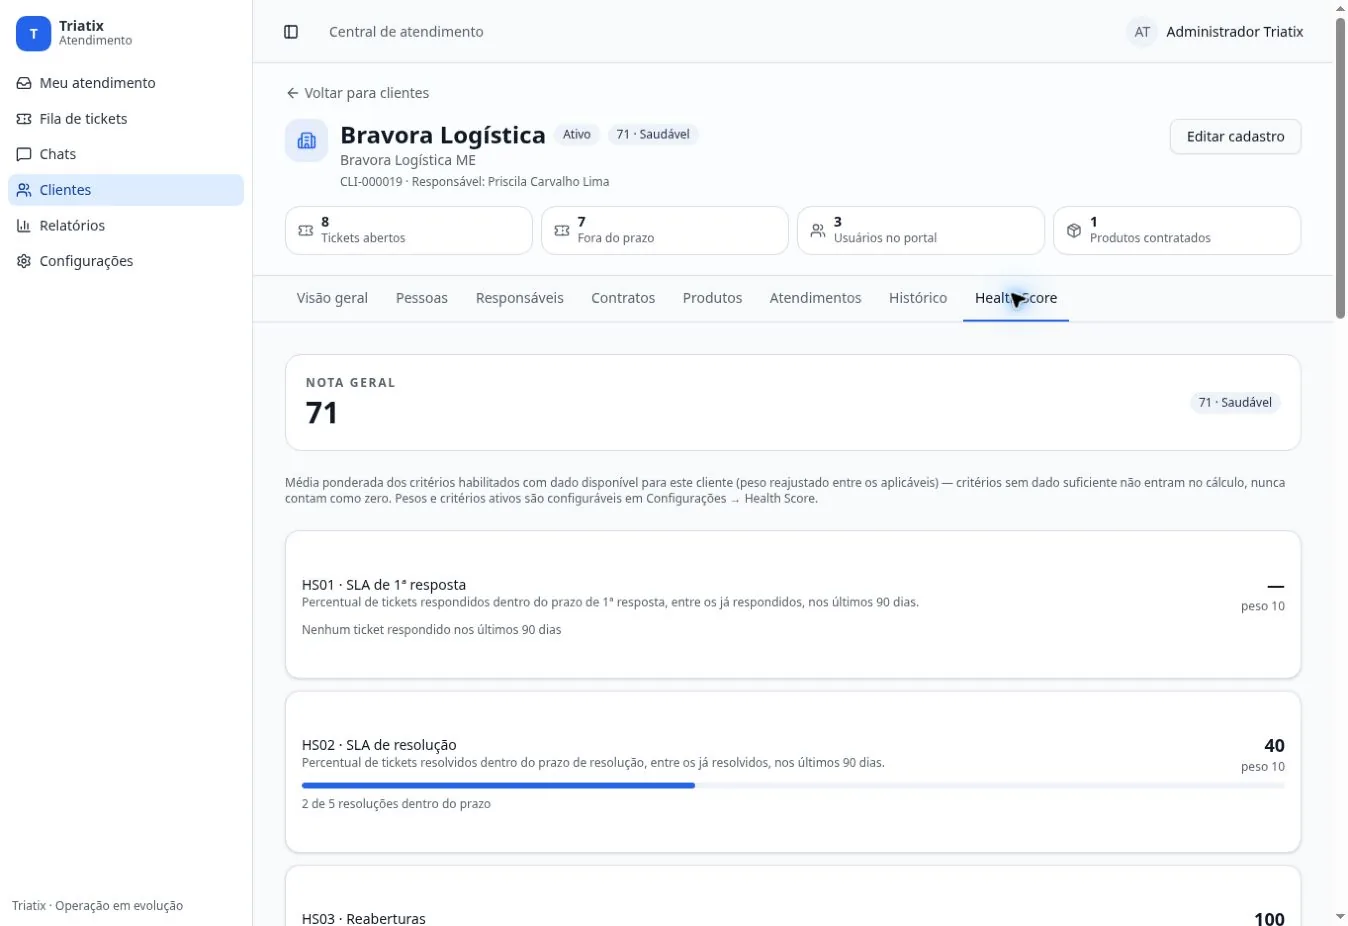Viewport: 1348px width, 926px height.
Task: Toggle the sidebar panel icon
Action: 291,32
